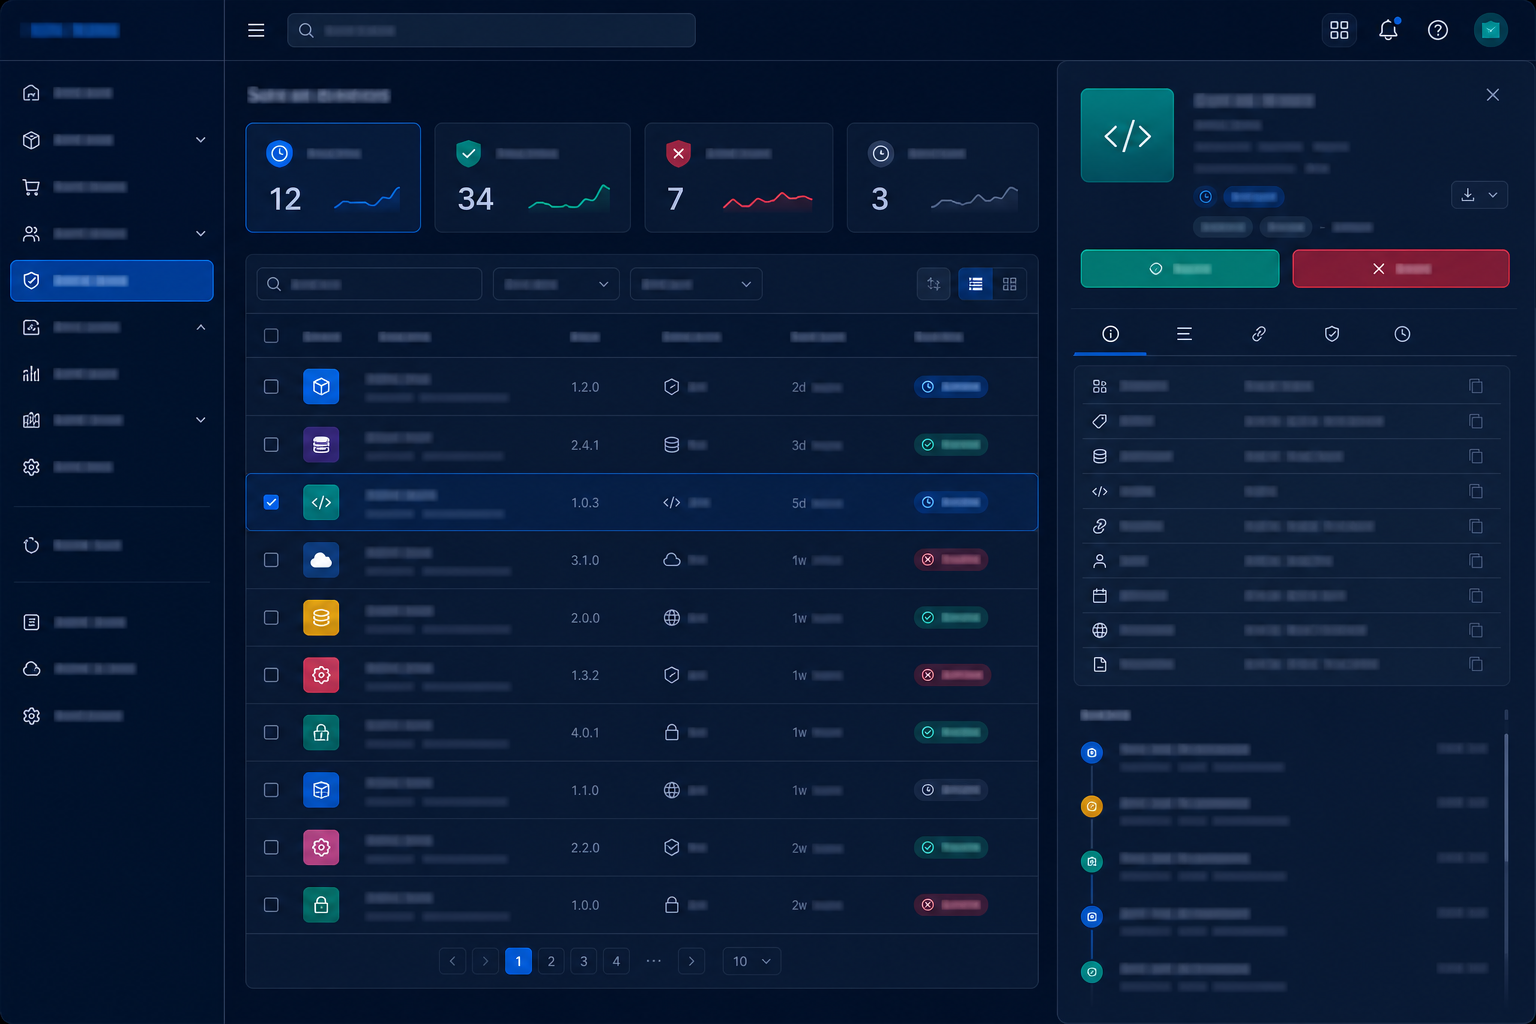The width and height of the screenshot is (1536, 1024).
Task: Check the checkbox for the 2.4.1 row
Action: (271, 444)
